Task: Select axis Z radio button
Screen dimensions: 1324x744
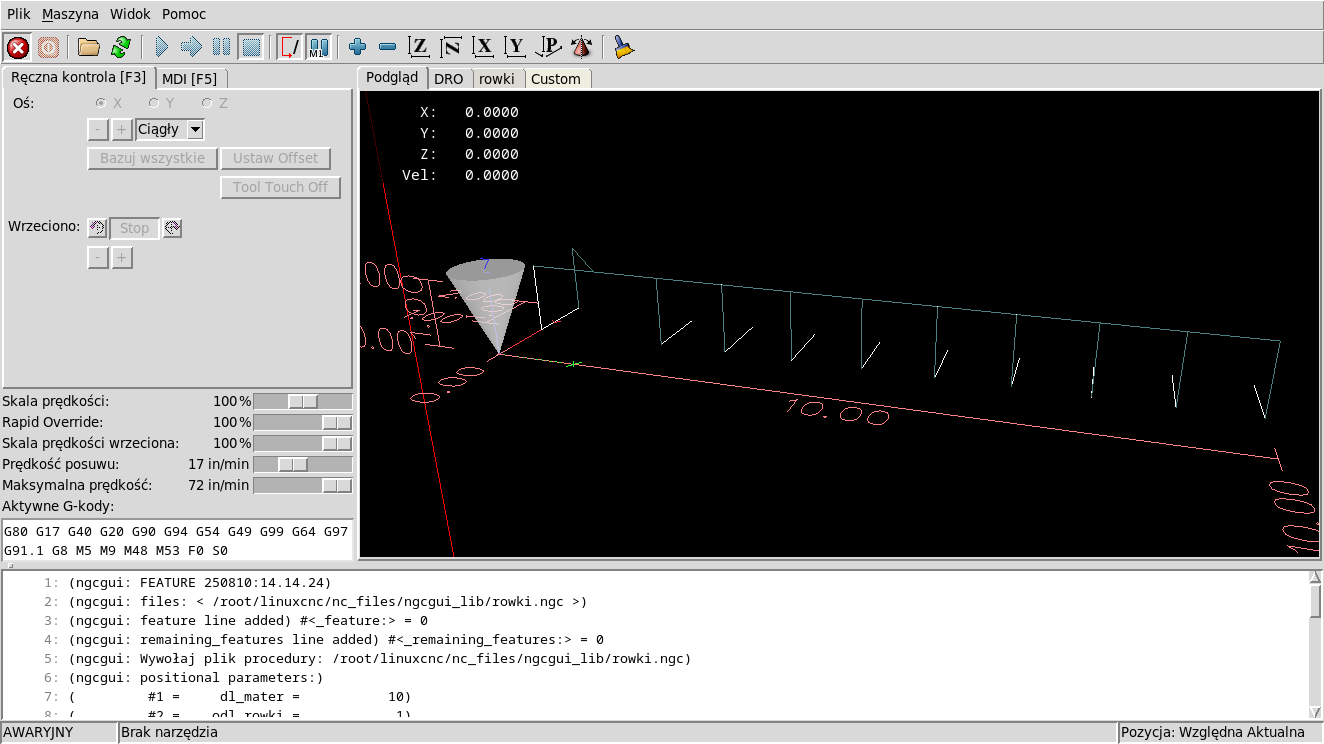Action: [x=214, y=102]
